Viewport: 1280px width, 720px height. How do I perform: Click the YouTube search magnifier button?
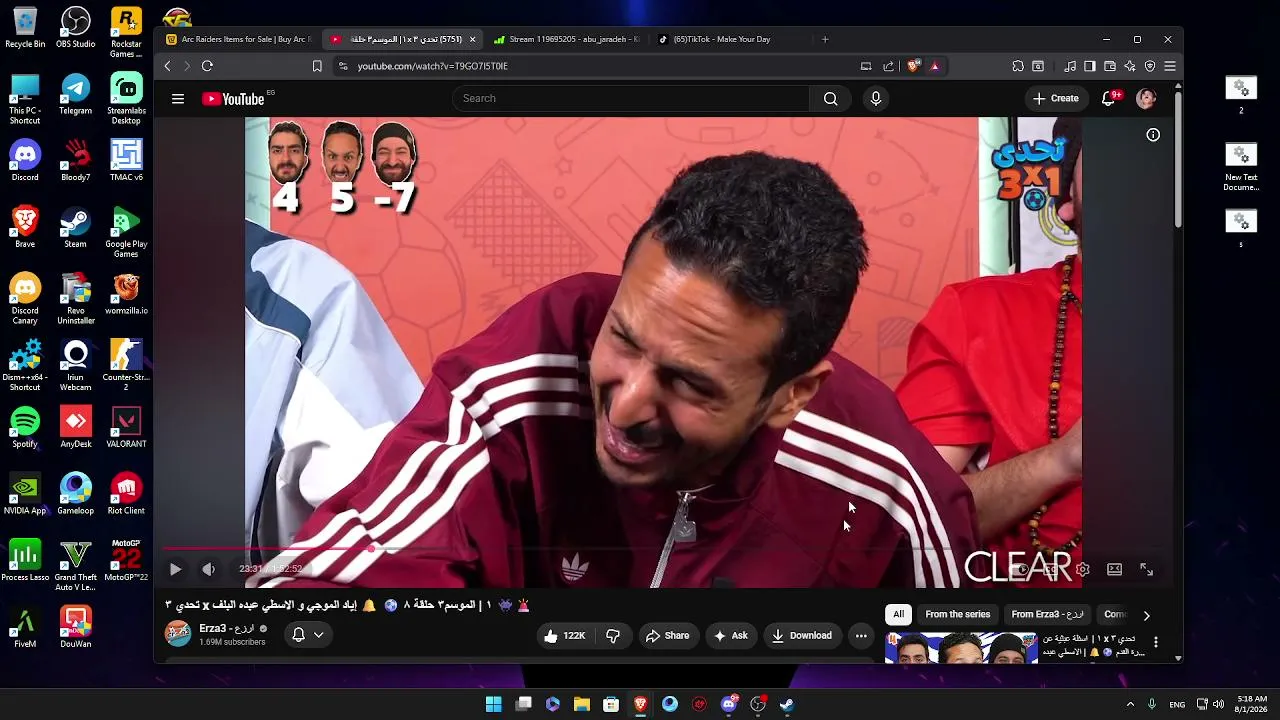pyautogui.click(x=830, y=99)
